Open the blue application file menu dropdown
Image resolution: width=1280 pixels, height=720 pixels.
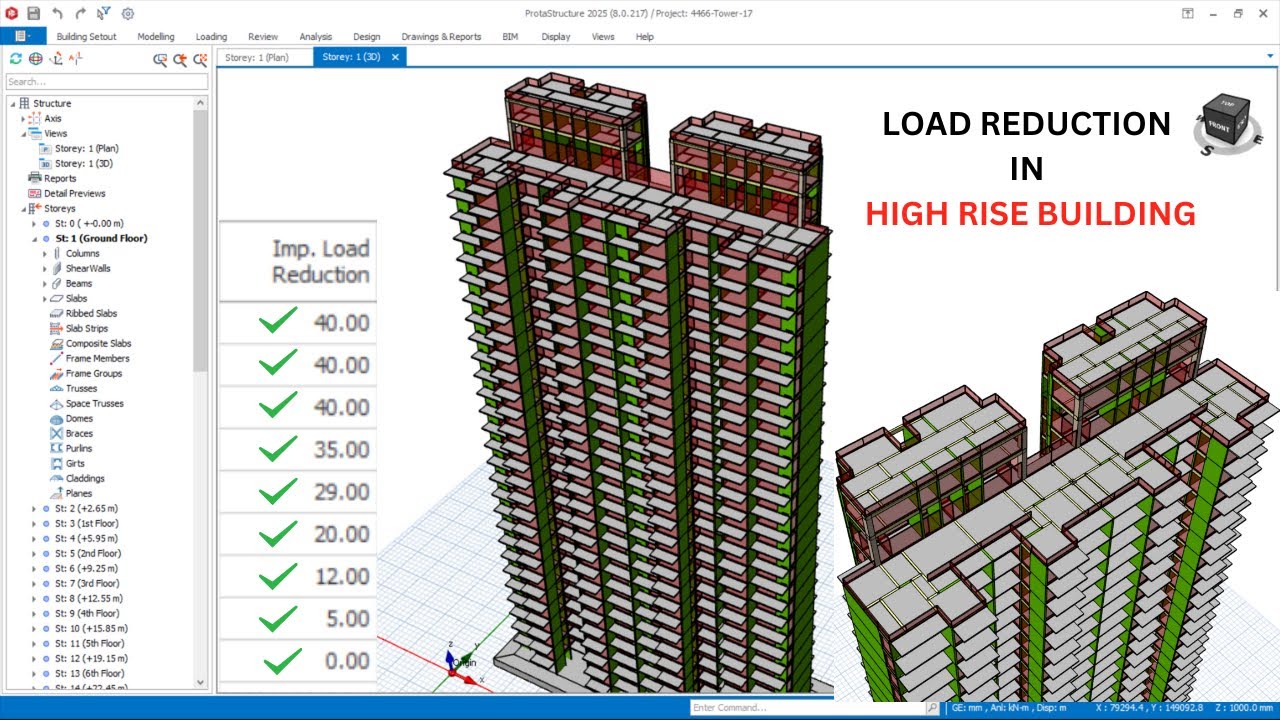click(x=23, y=36)
